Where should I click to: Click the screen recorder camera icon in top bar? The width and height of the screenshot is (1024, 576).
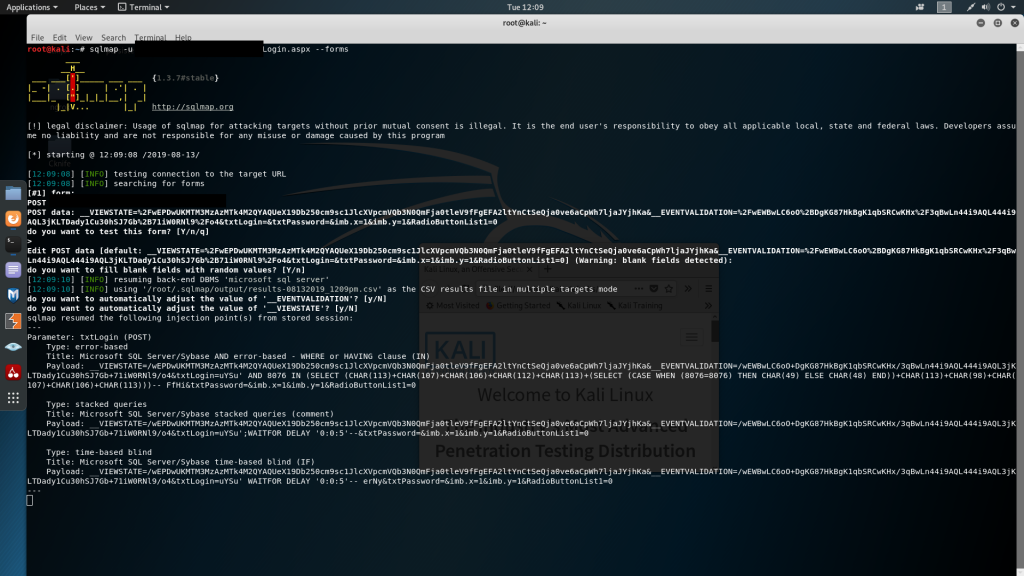[x=920, y=7]
